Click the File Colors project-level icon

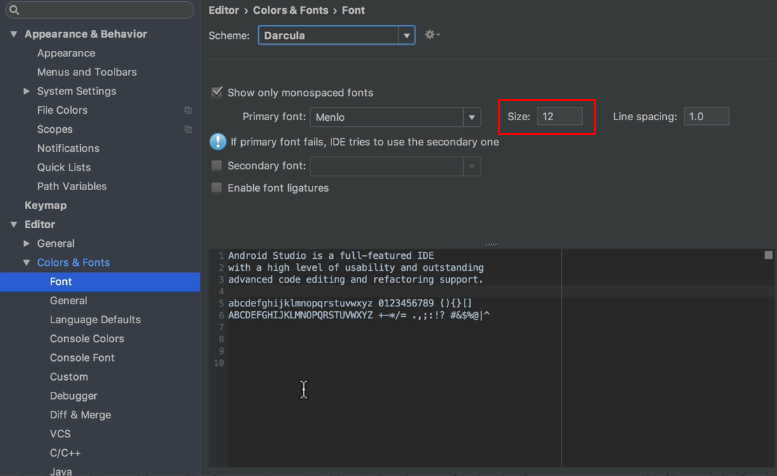coord(188,110)
